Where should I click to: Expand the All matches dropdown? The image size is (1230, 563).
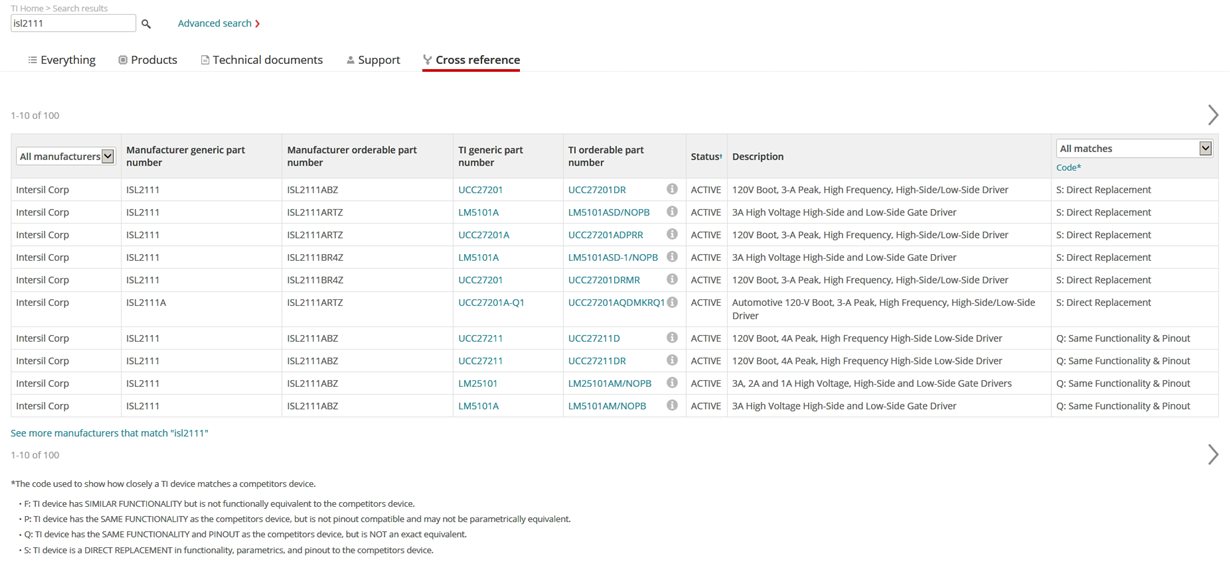(x=1135, y=148)
